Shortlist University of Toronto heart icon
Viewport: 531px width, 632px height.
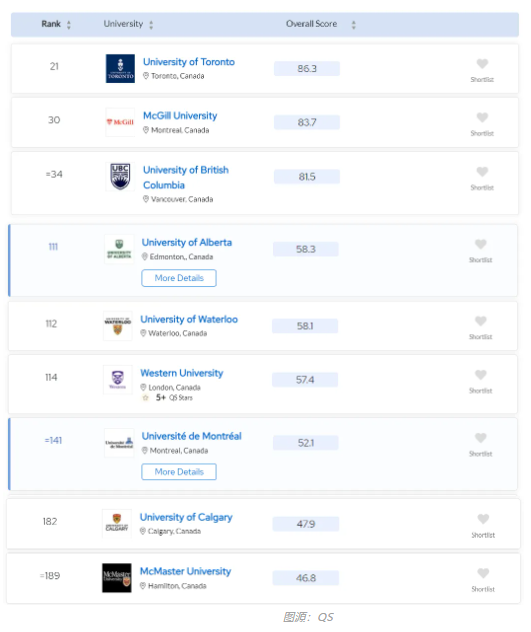tap(482, 64)
